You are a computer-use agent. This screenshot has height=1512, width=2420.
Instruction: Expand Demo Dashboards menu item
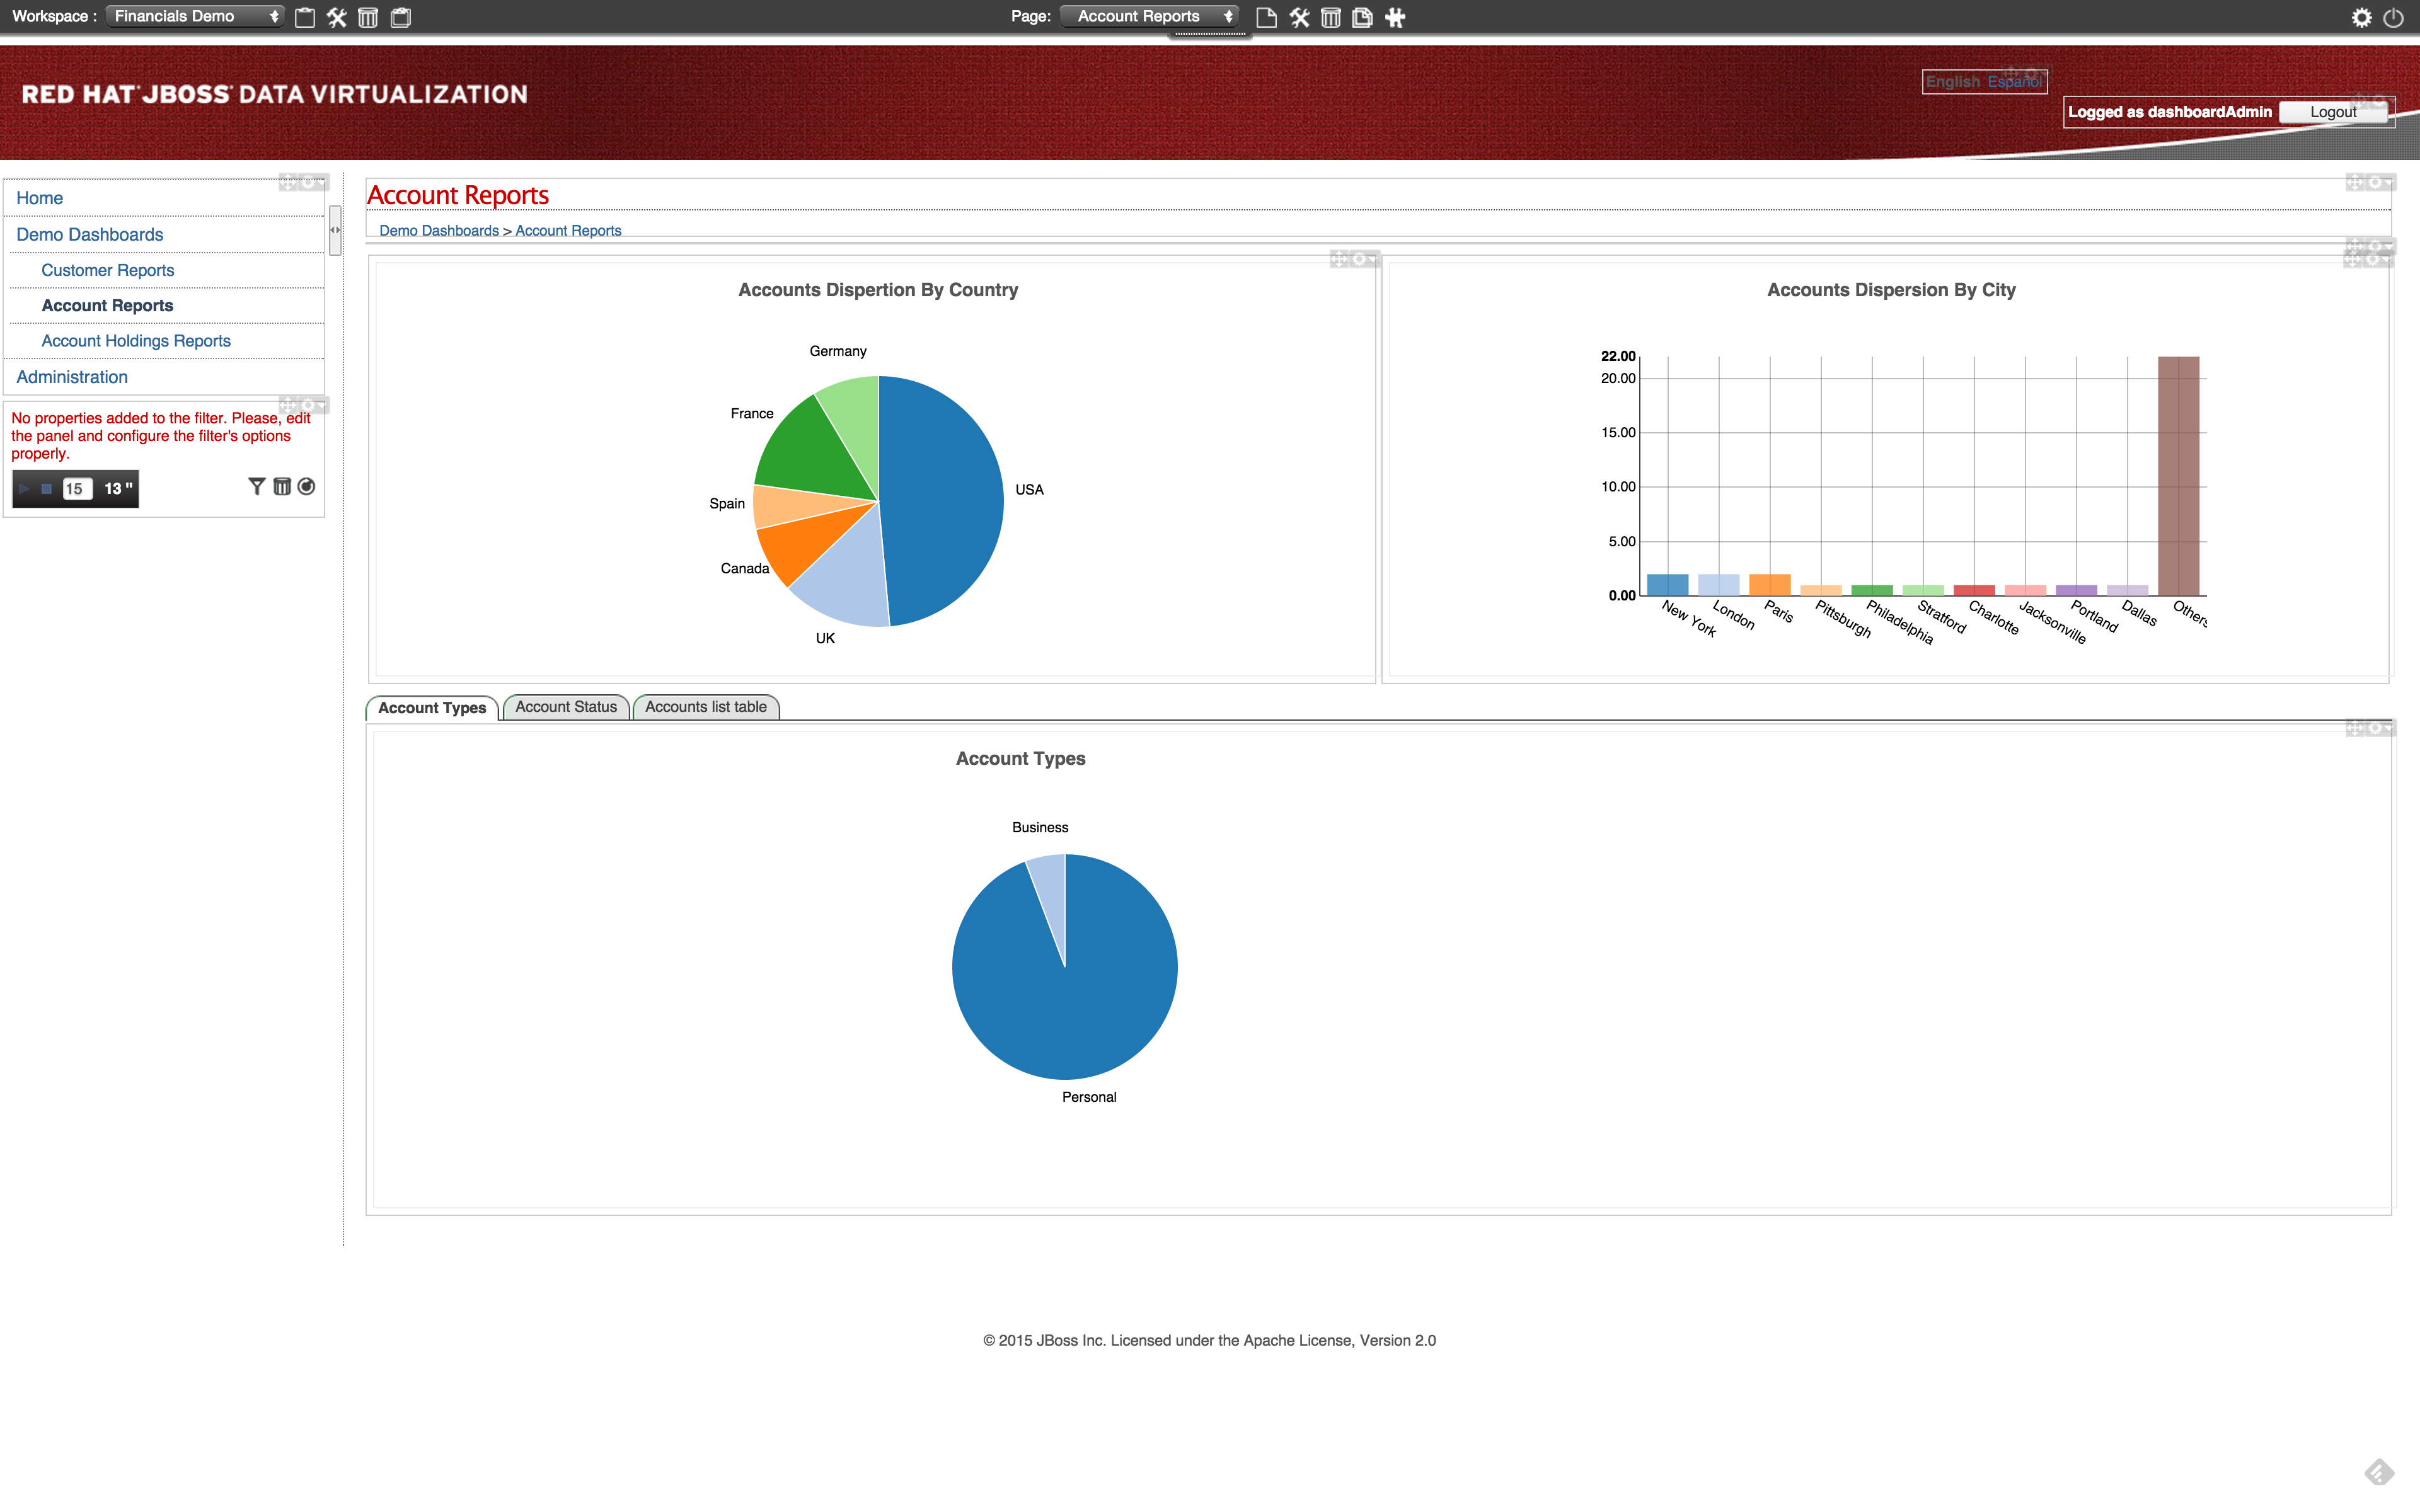pyautogui.click(x=90, y=234)
